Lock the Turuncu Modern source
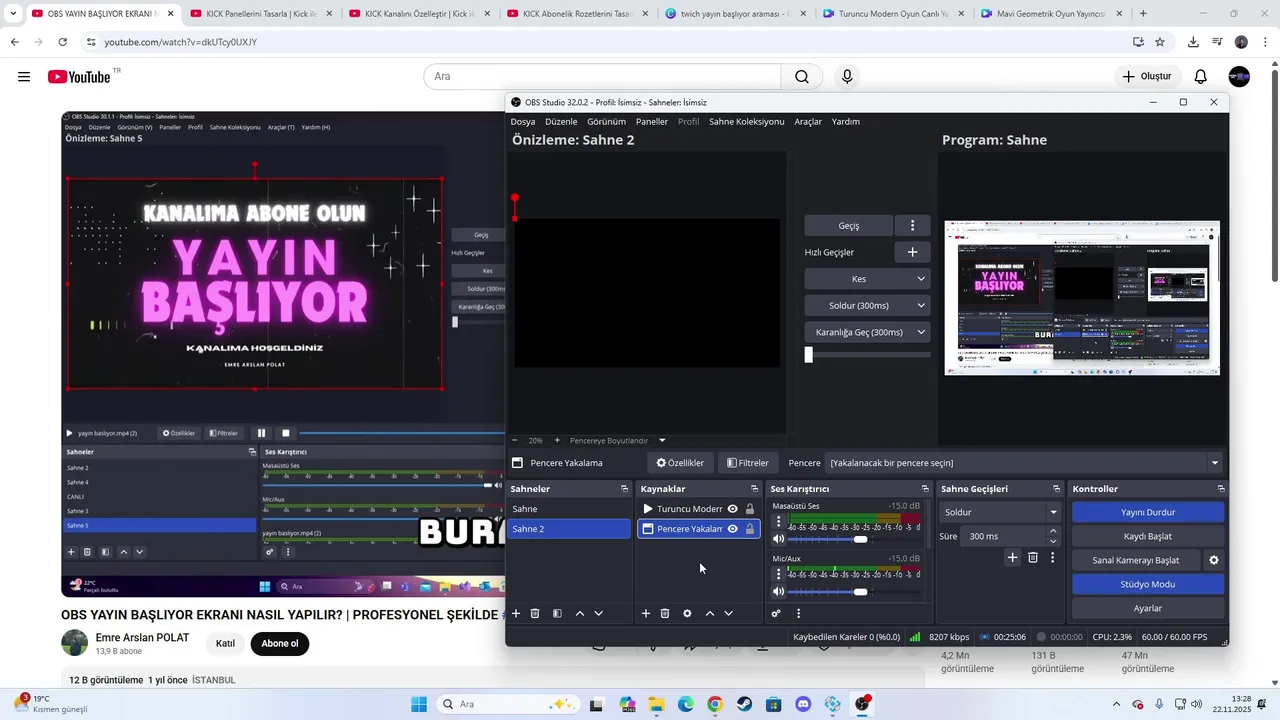Image resolution: width=1280 pixels, height=720 pixels. (x=750, y=509)
